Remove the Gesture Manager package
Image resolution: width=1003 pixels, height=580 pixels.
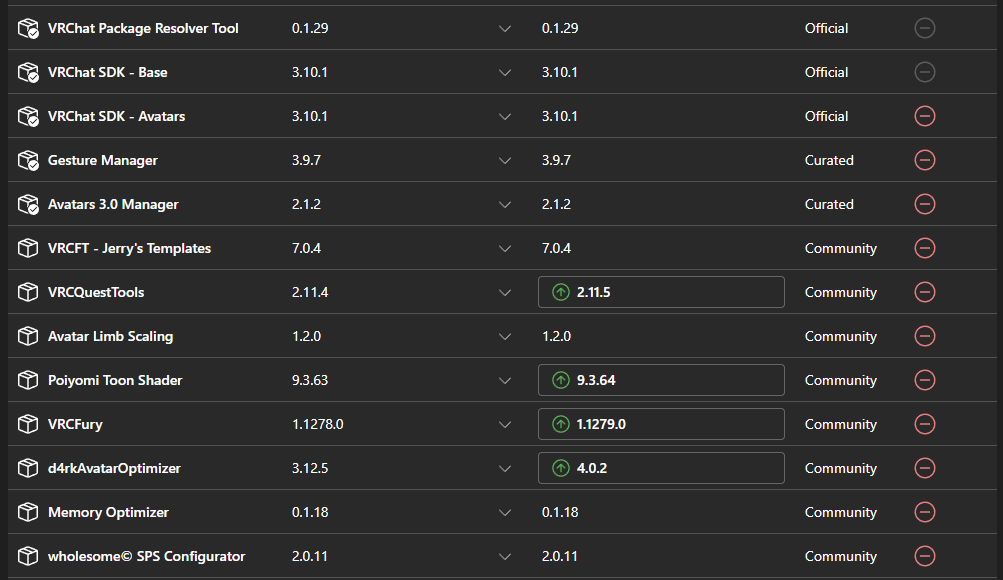coord(925,160)
